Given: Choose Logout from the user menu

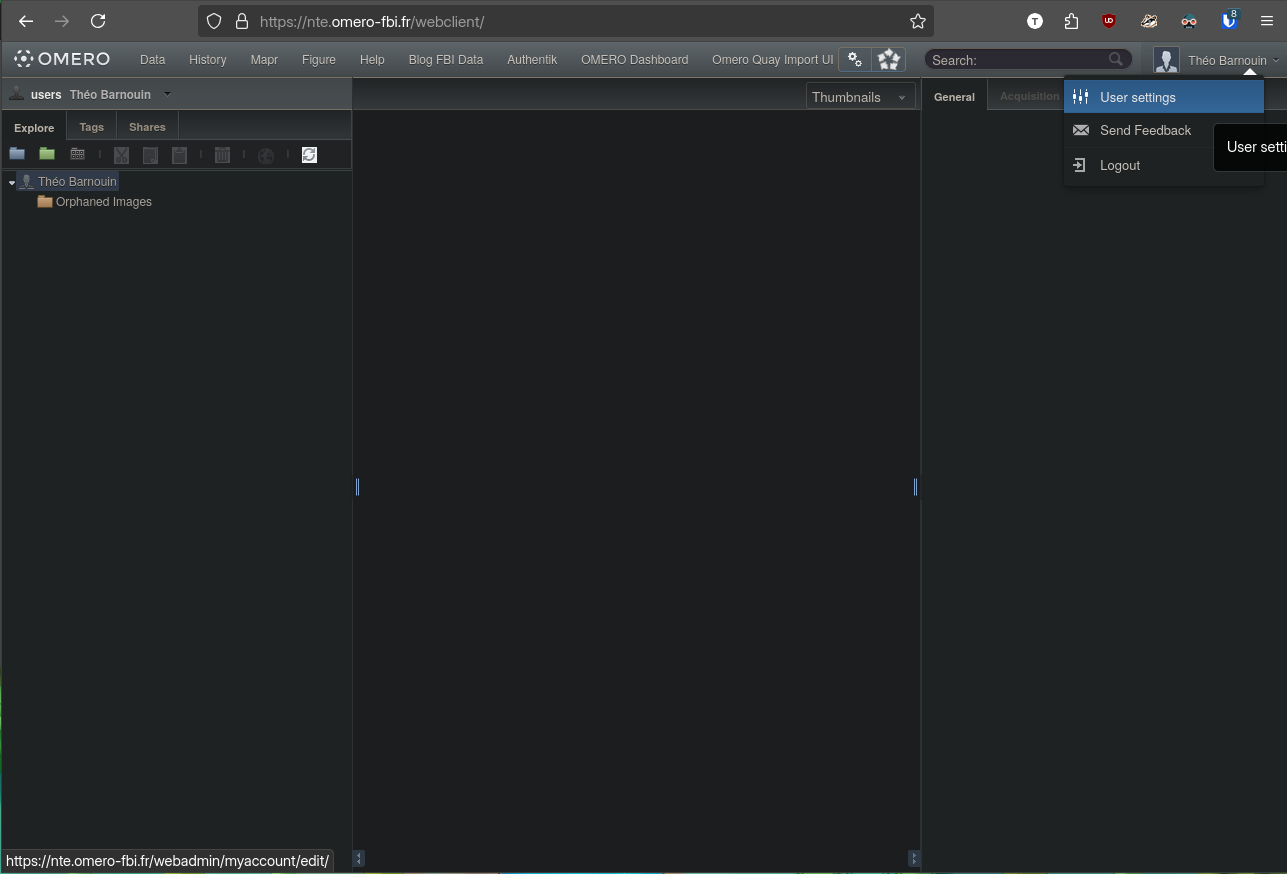Looking at the screenshot, I should pos(1119,165).
